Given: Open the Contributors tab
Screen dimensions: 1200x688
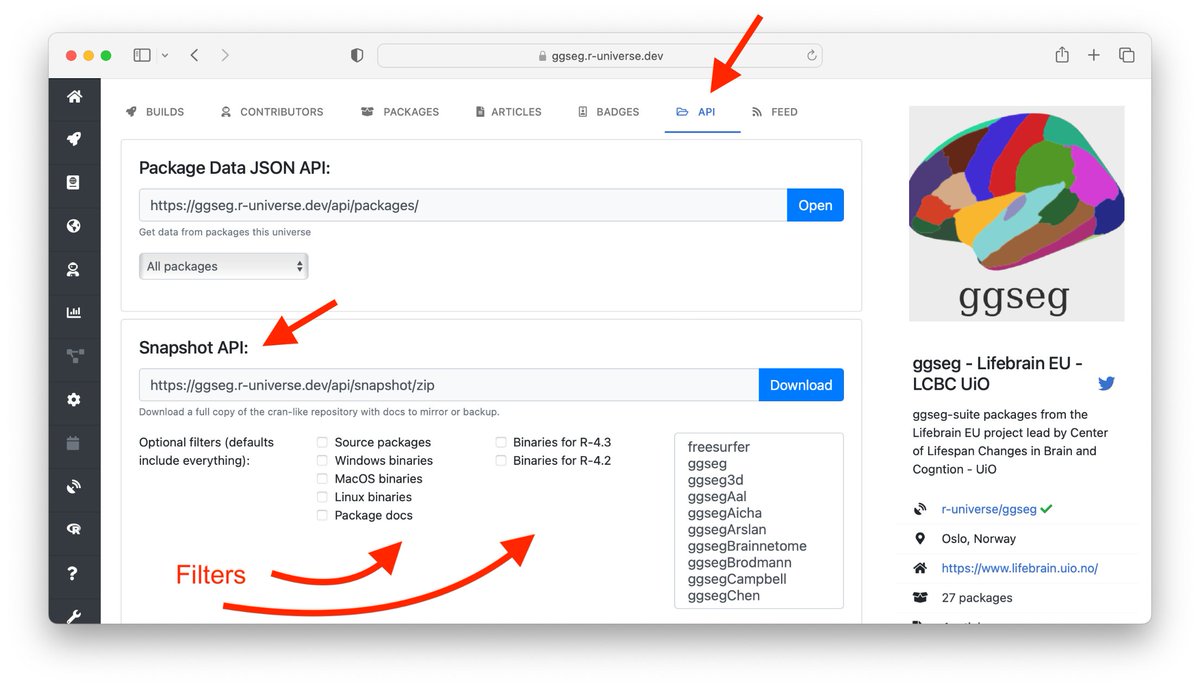Looking at the screenshot, I should (272, 112).
